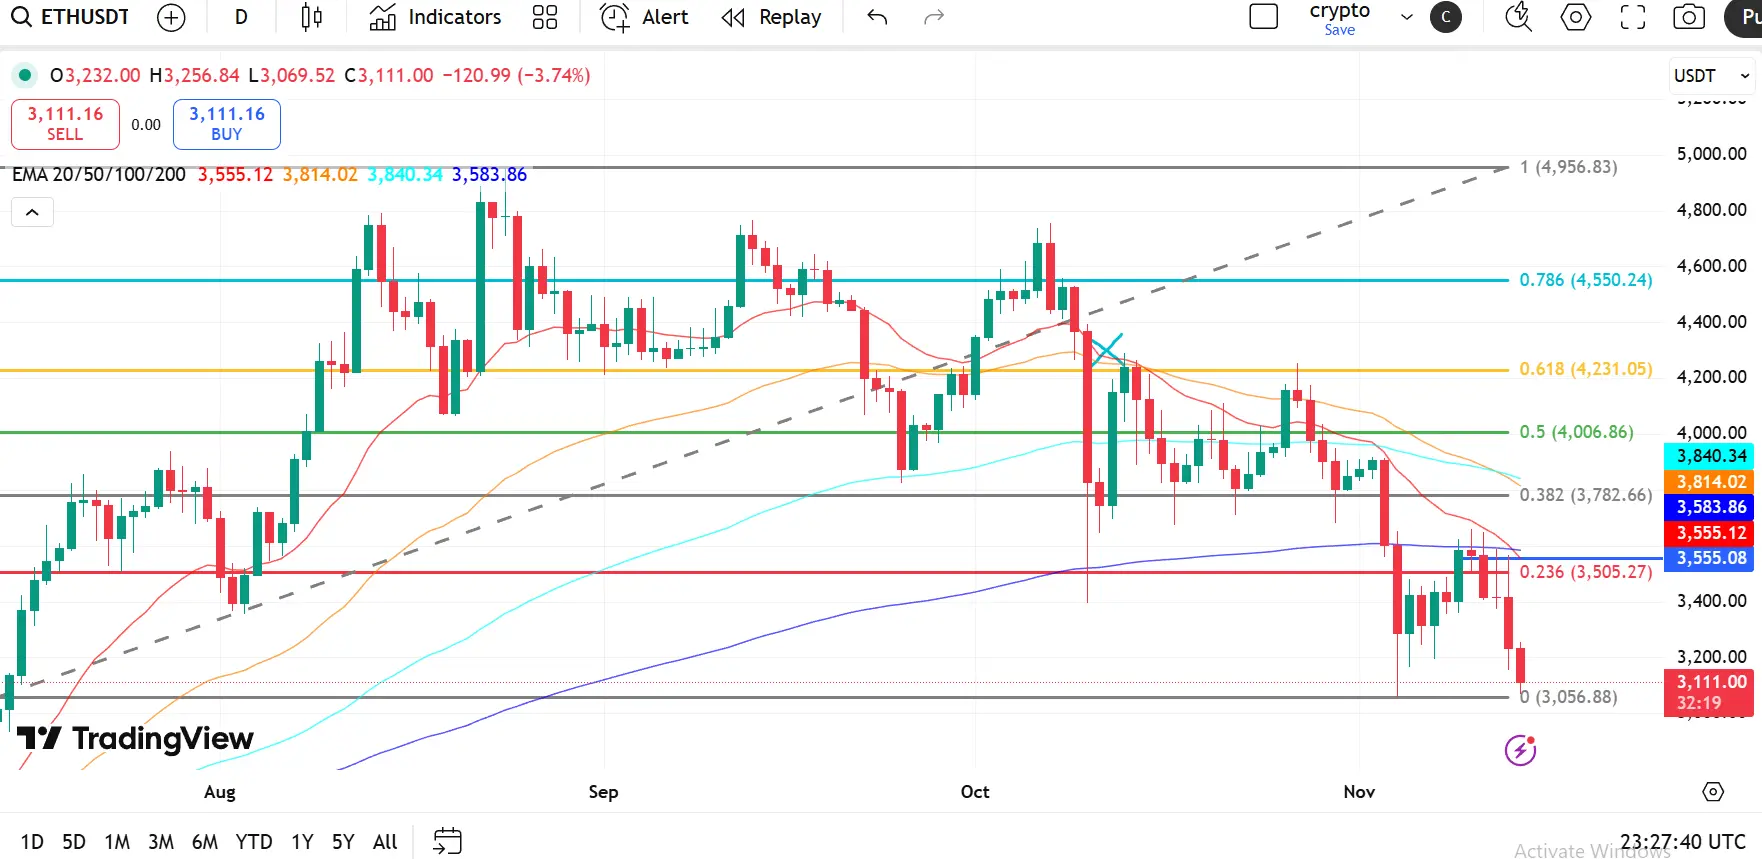1762x859 pixels.
Task: Open the Indicators menu
Action: (x=435, y=17)
